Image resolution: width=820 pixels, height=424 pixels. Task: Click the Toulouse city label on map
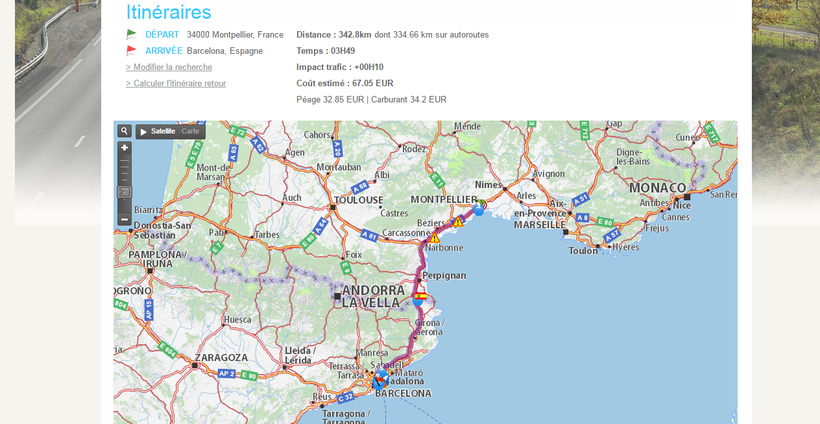pos(359,200)
